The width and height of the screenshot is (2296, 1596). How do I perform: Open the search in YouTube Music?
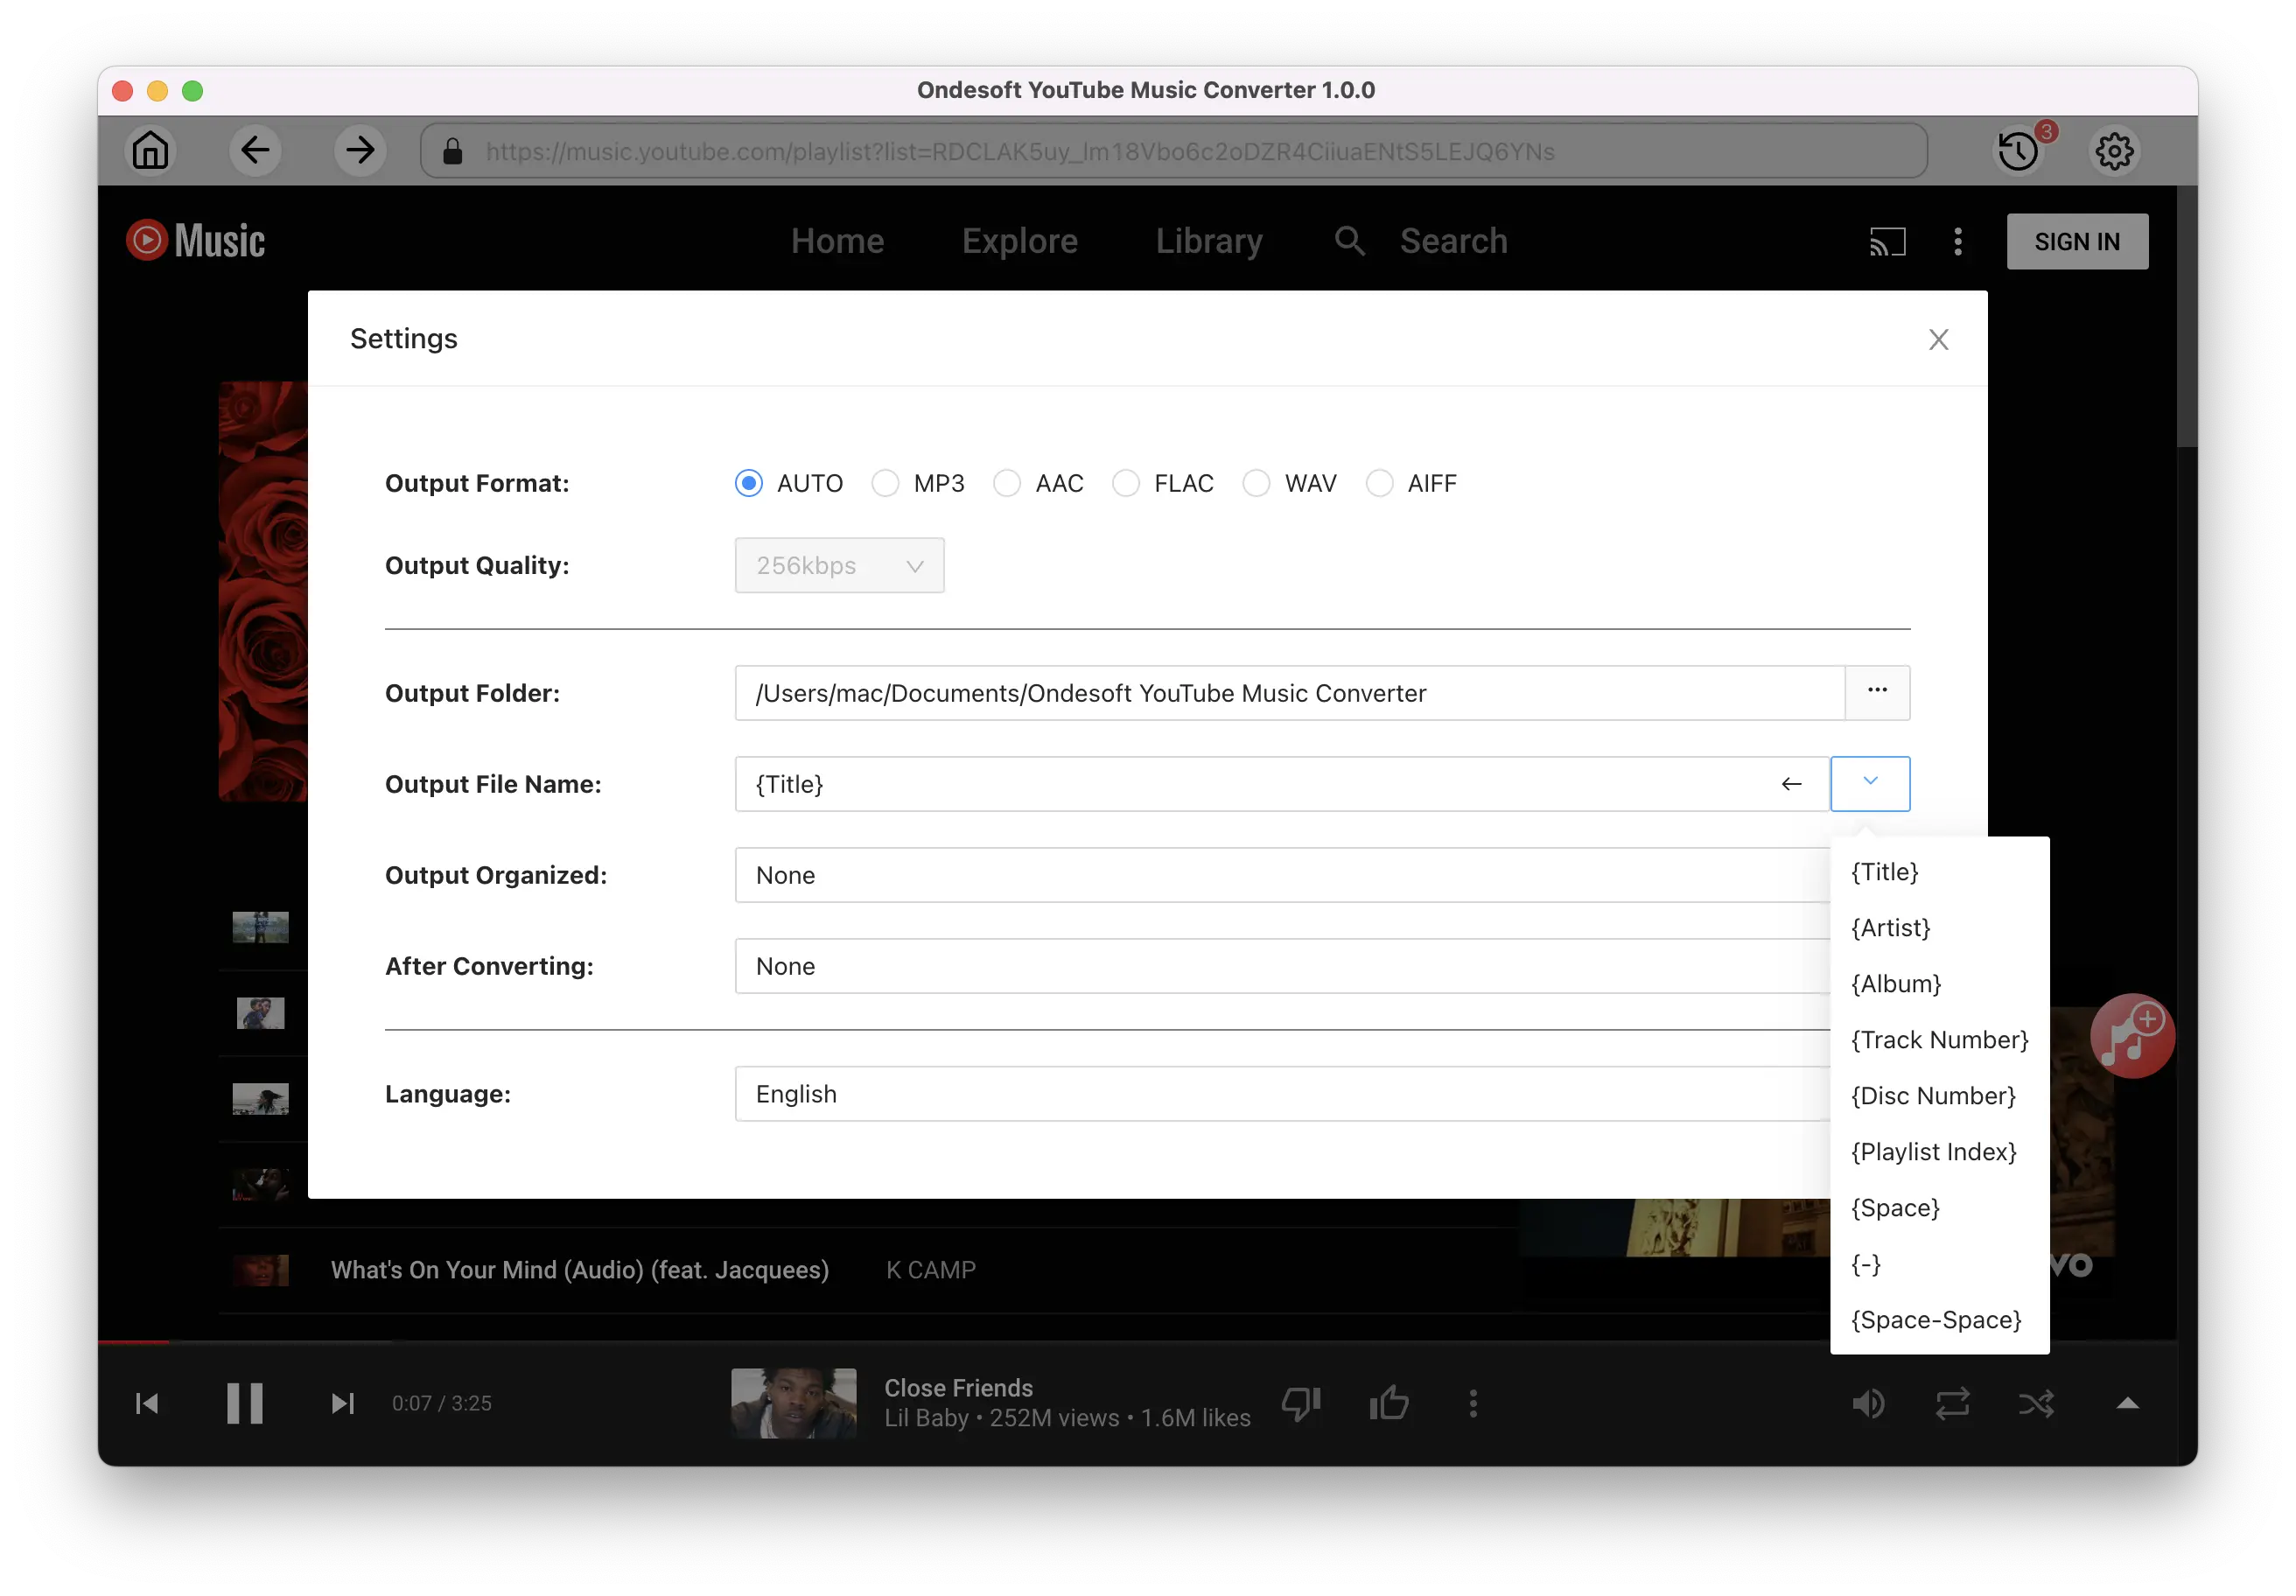[1349, 241]
